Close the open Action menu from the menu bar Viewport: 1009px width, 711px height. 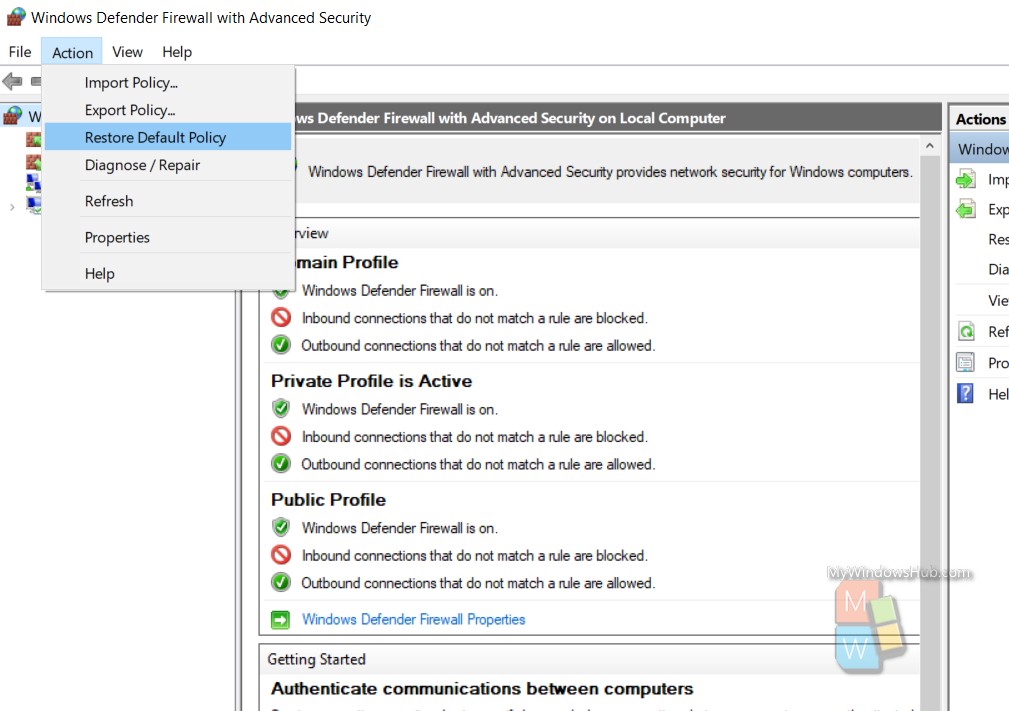pyautogui.click(x=72, y=52)
